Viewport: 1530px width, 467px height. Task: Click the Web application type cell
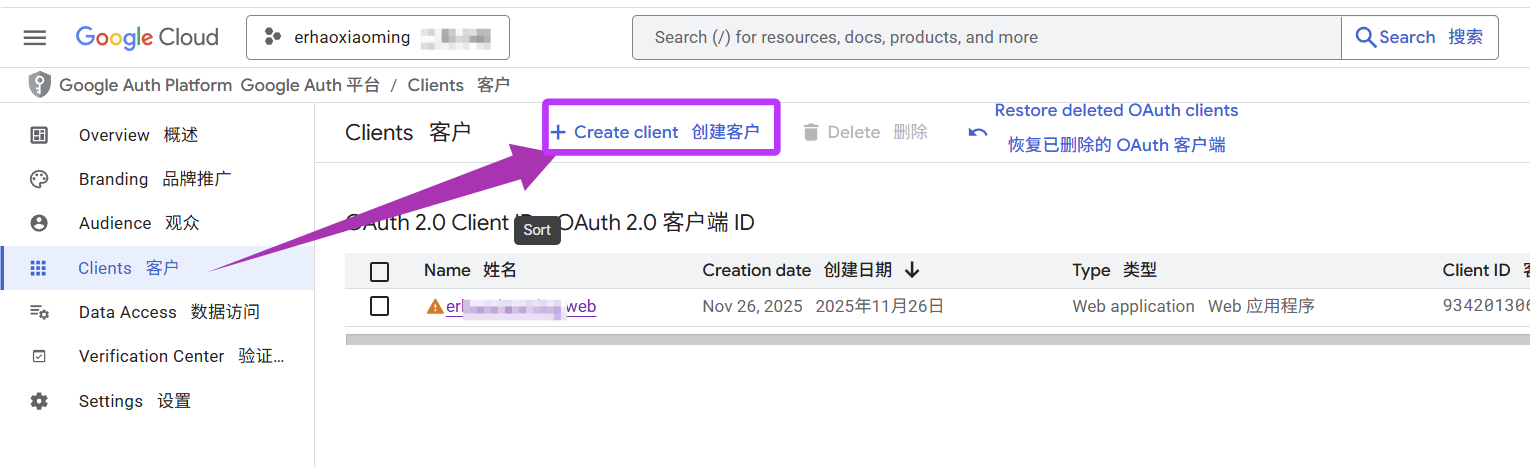1193,306
